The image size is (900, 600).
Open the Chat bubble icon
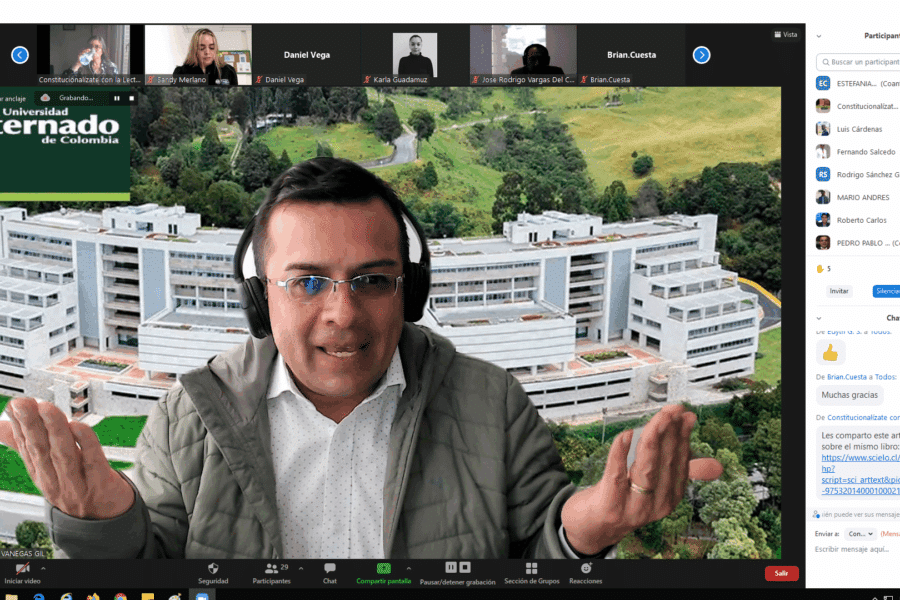point(329,569)
